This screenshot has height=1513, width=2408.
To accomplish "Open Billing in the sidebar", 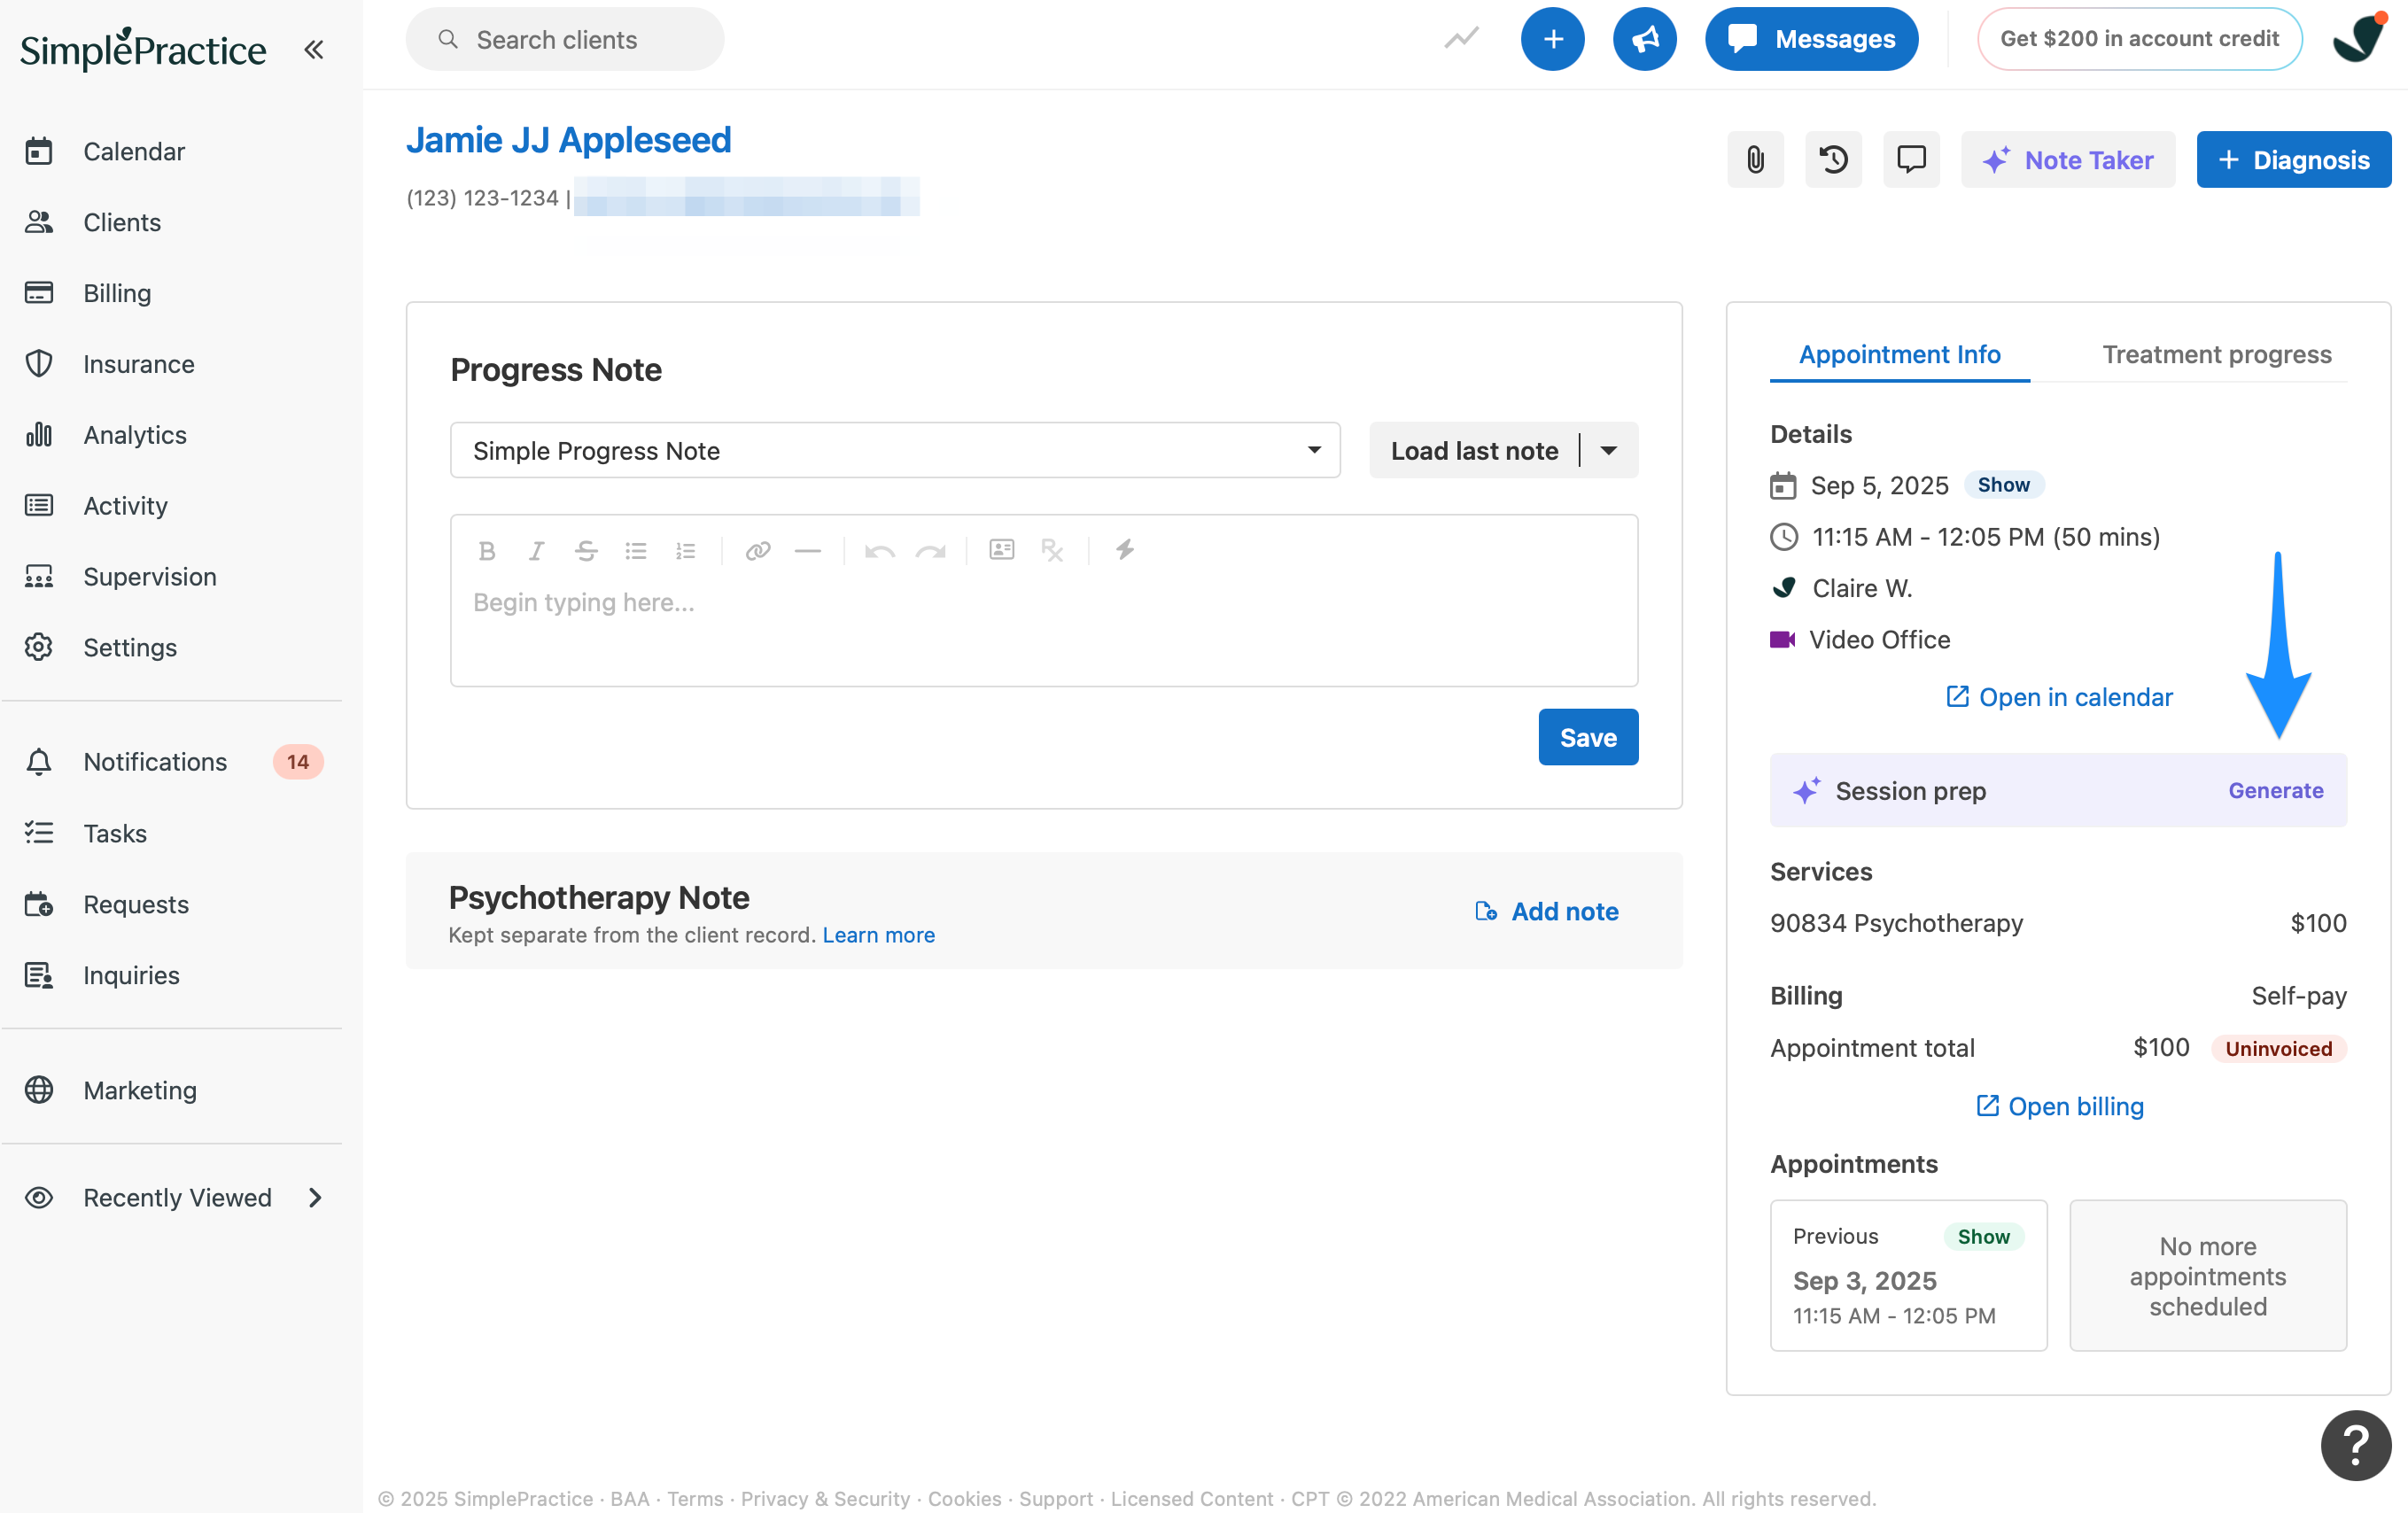I will click(117, 293).
